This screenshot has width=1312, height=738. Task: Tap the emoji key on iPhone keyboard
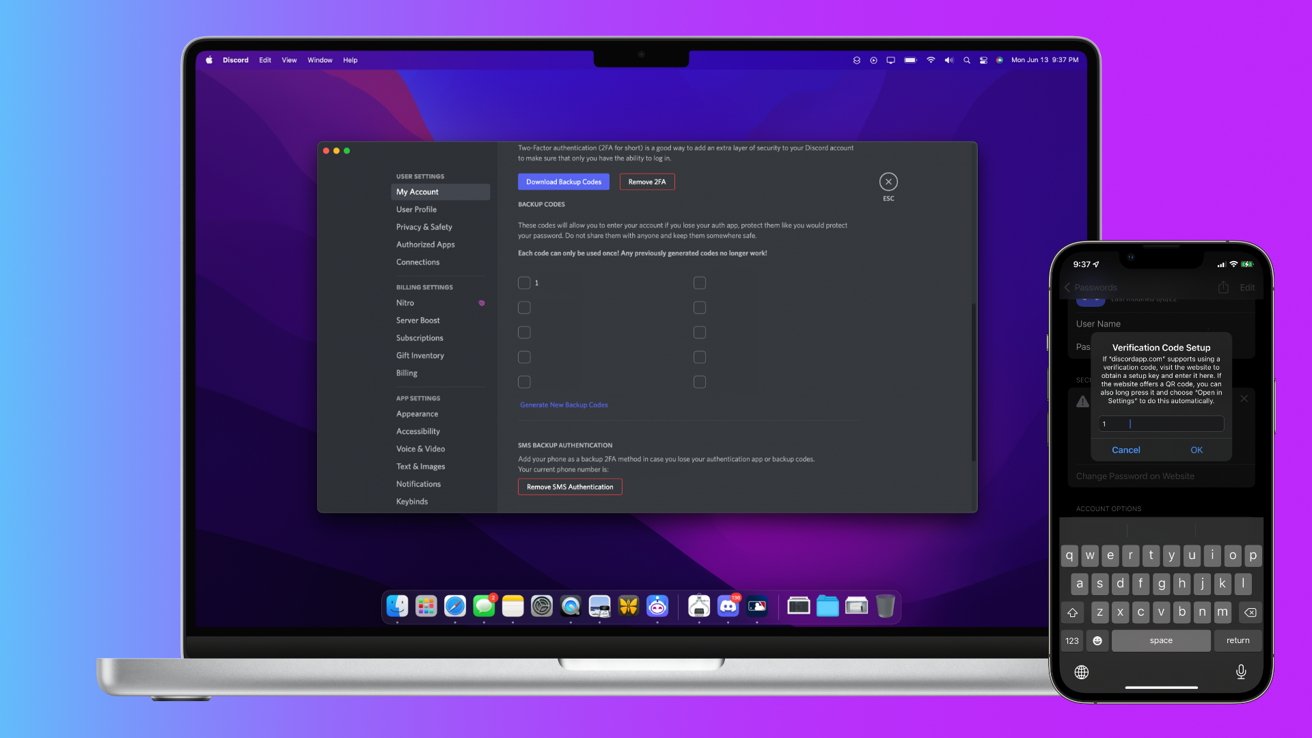click(x=1097, y=640)
